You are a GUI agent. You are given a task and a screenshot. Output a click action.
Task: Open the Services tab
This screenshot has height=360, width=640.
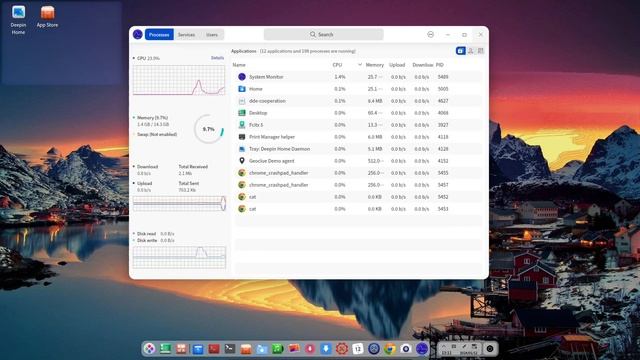click(187, 35)
